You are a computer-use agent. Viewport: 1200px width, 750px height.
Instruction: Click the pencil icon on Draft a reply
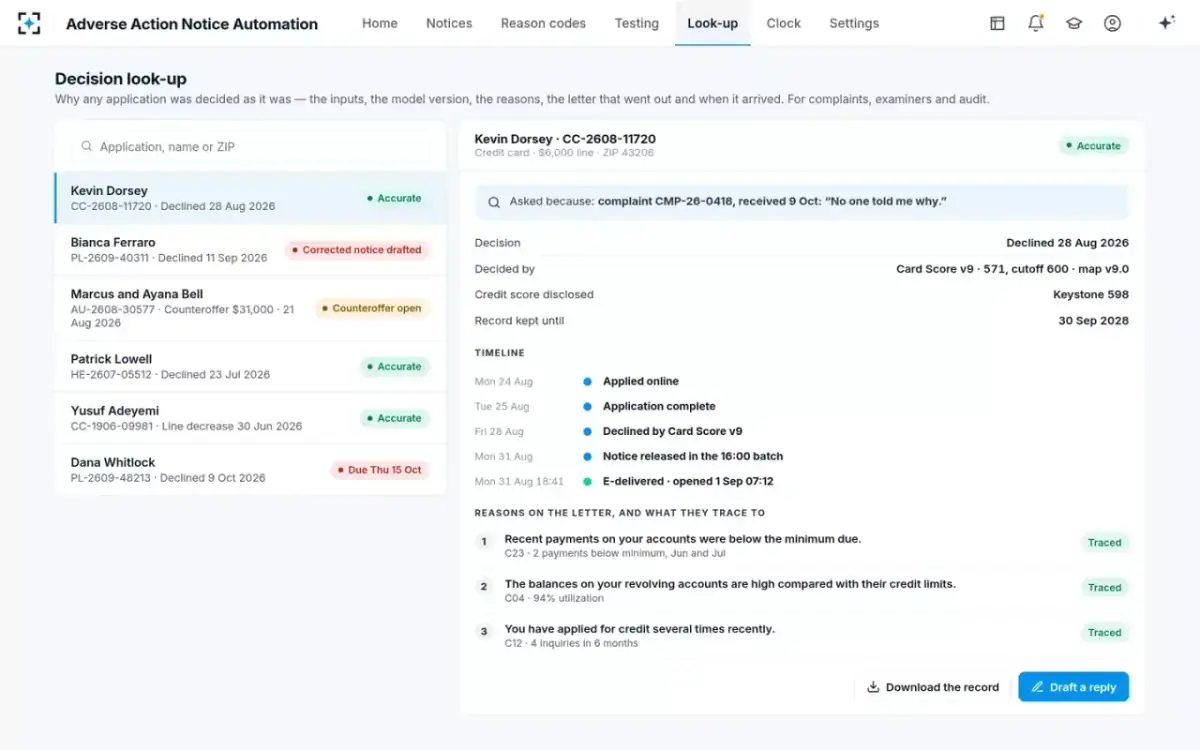click(1037, 687)
